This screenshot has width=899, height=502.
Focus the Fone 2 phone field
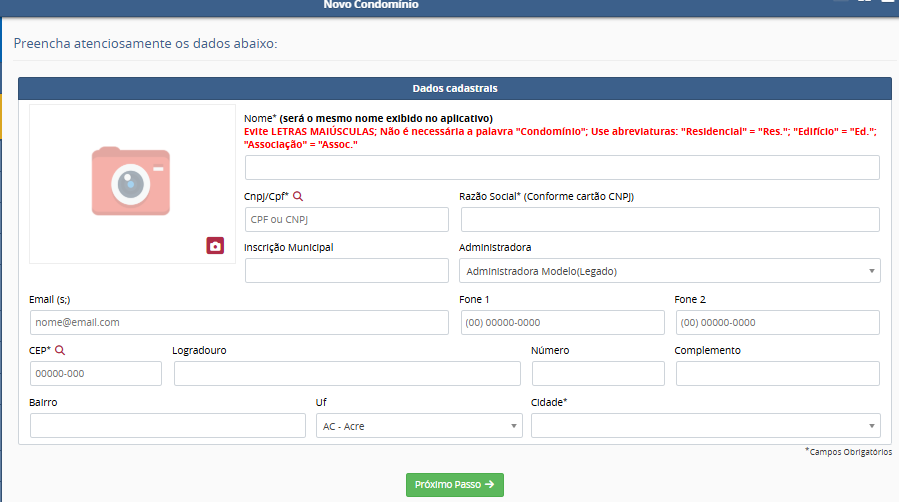(777, 322)
